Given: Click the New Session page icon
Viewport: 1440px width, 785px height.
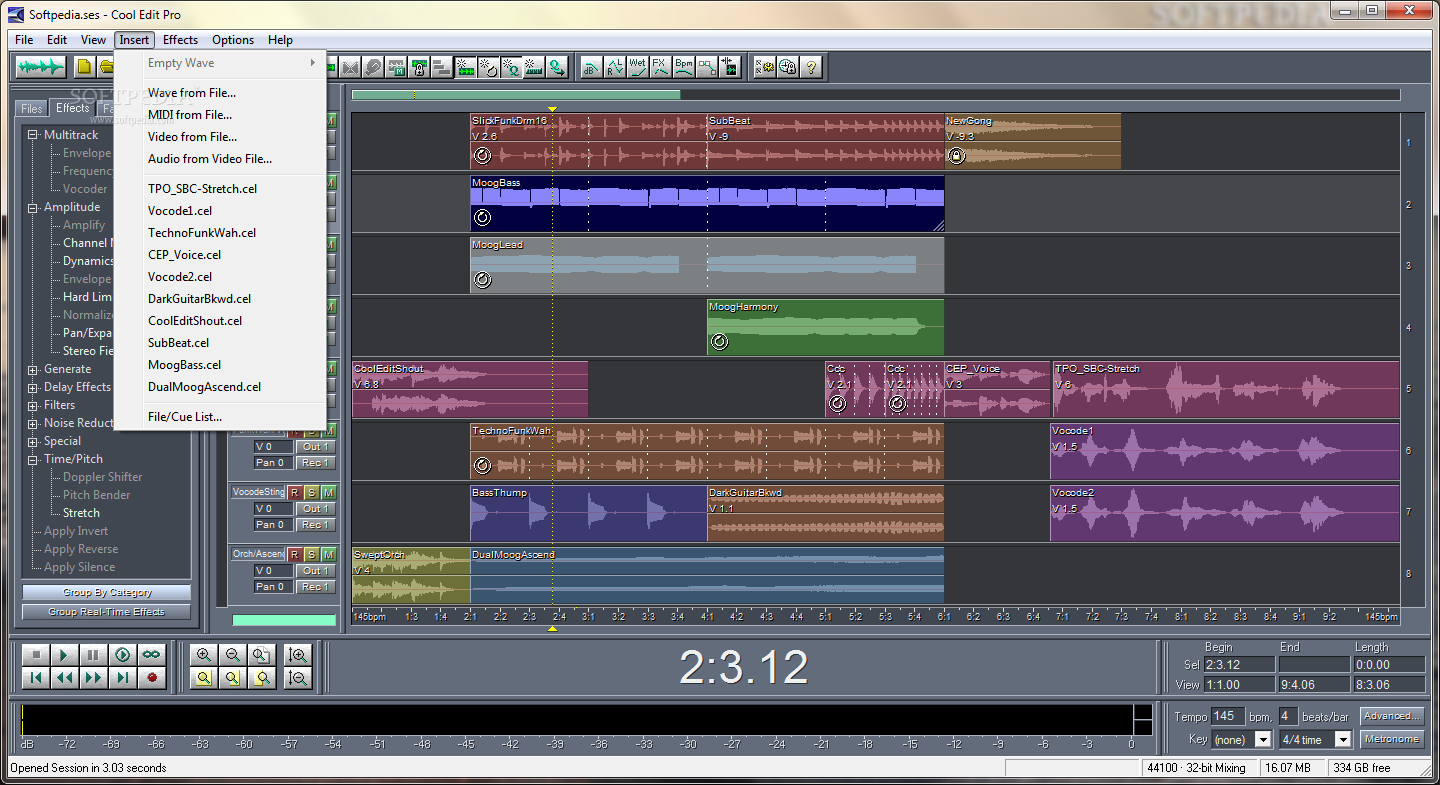Looking at the screenshot, I should coord(85,68).
